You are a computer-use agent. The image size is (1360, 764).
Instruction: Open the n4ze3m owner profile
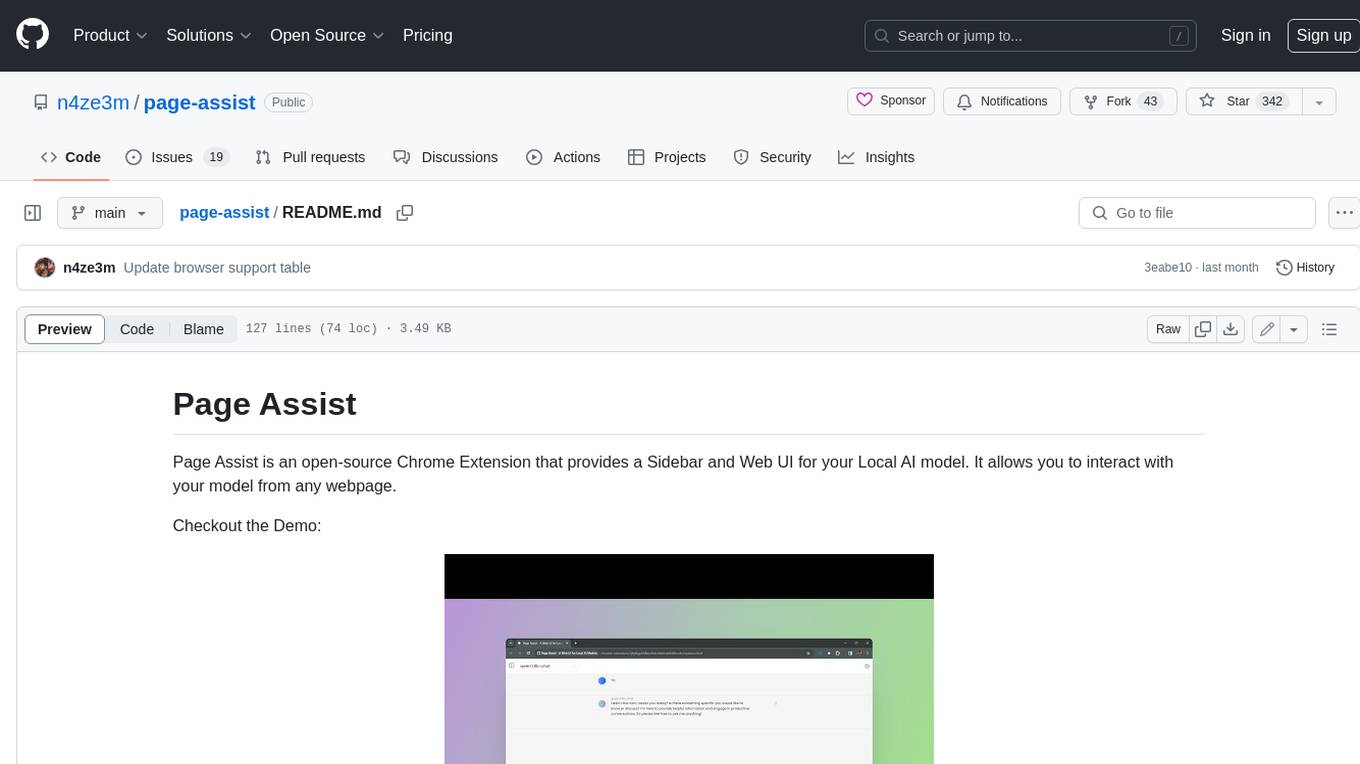tap(93, 102)
